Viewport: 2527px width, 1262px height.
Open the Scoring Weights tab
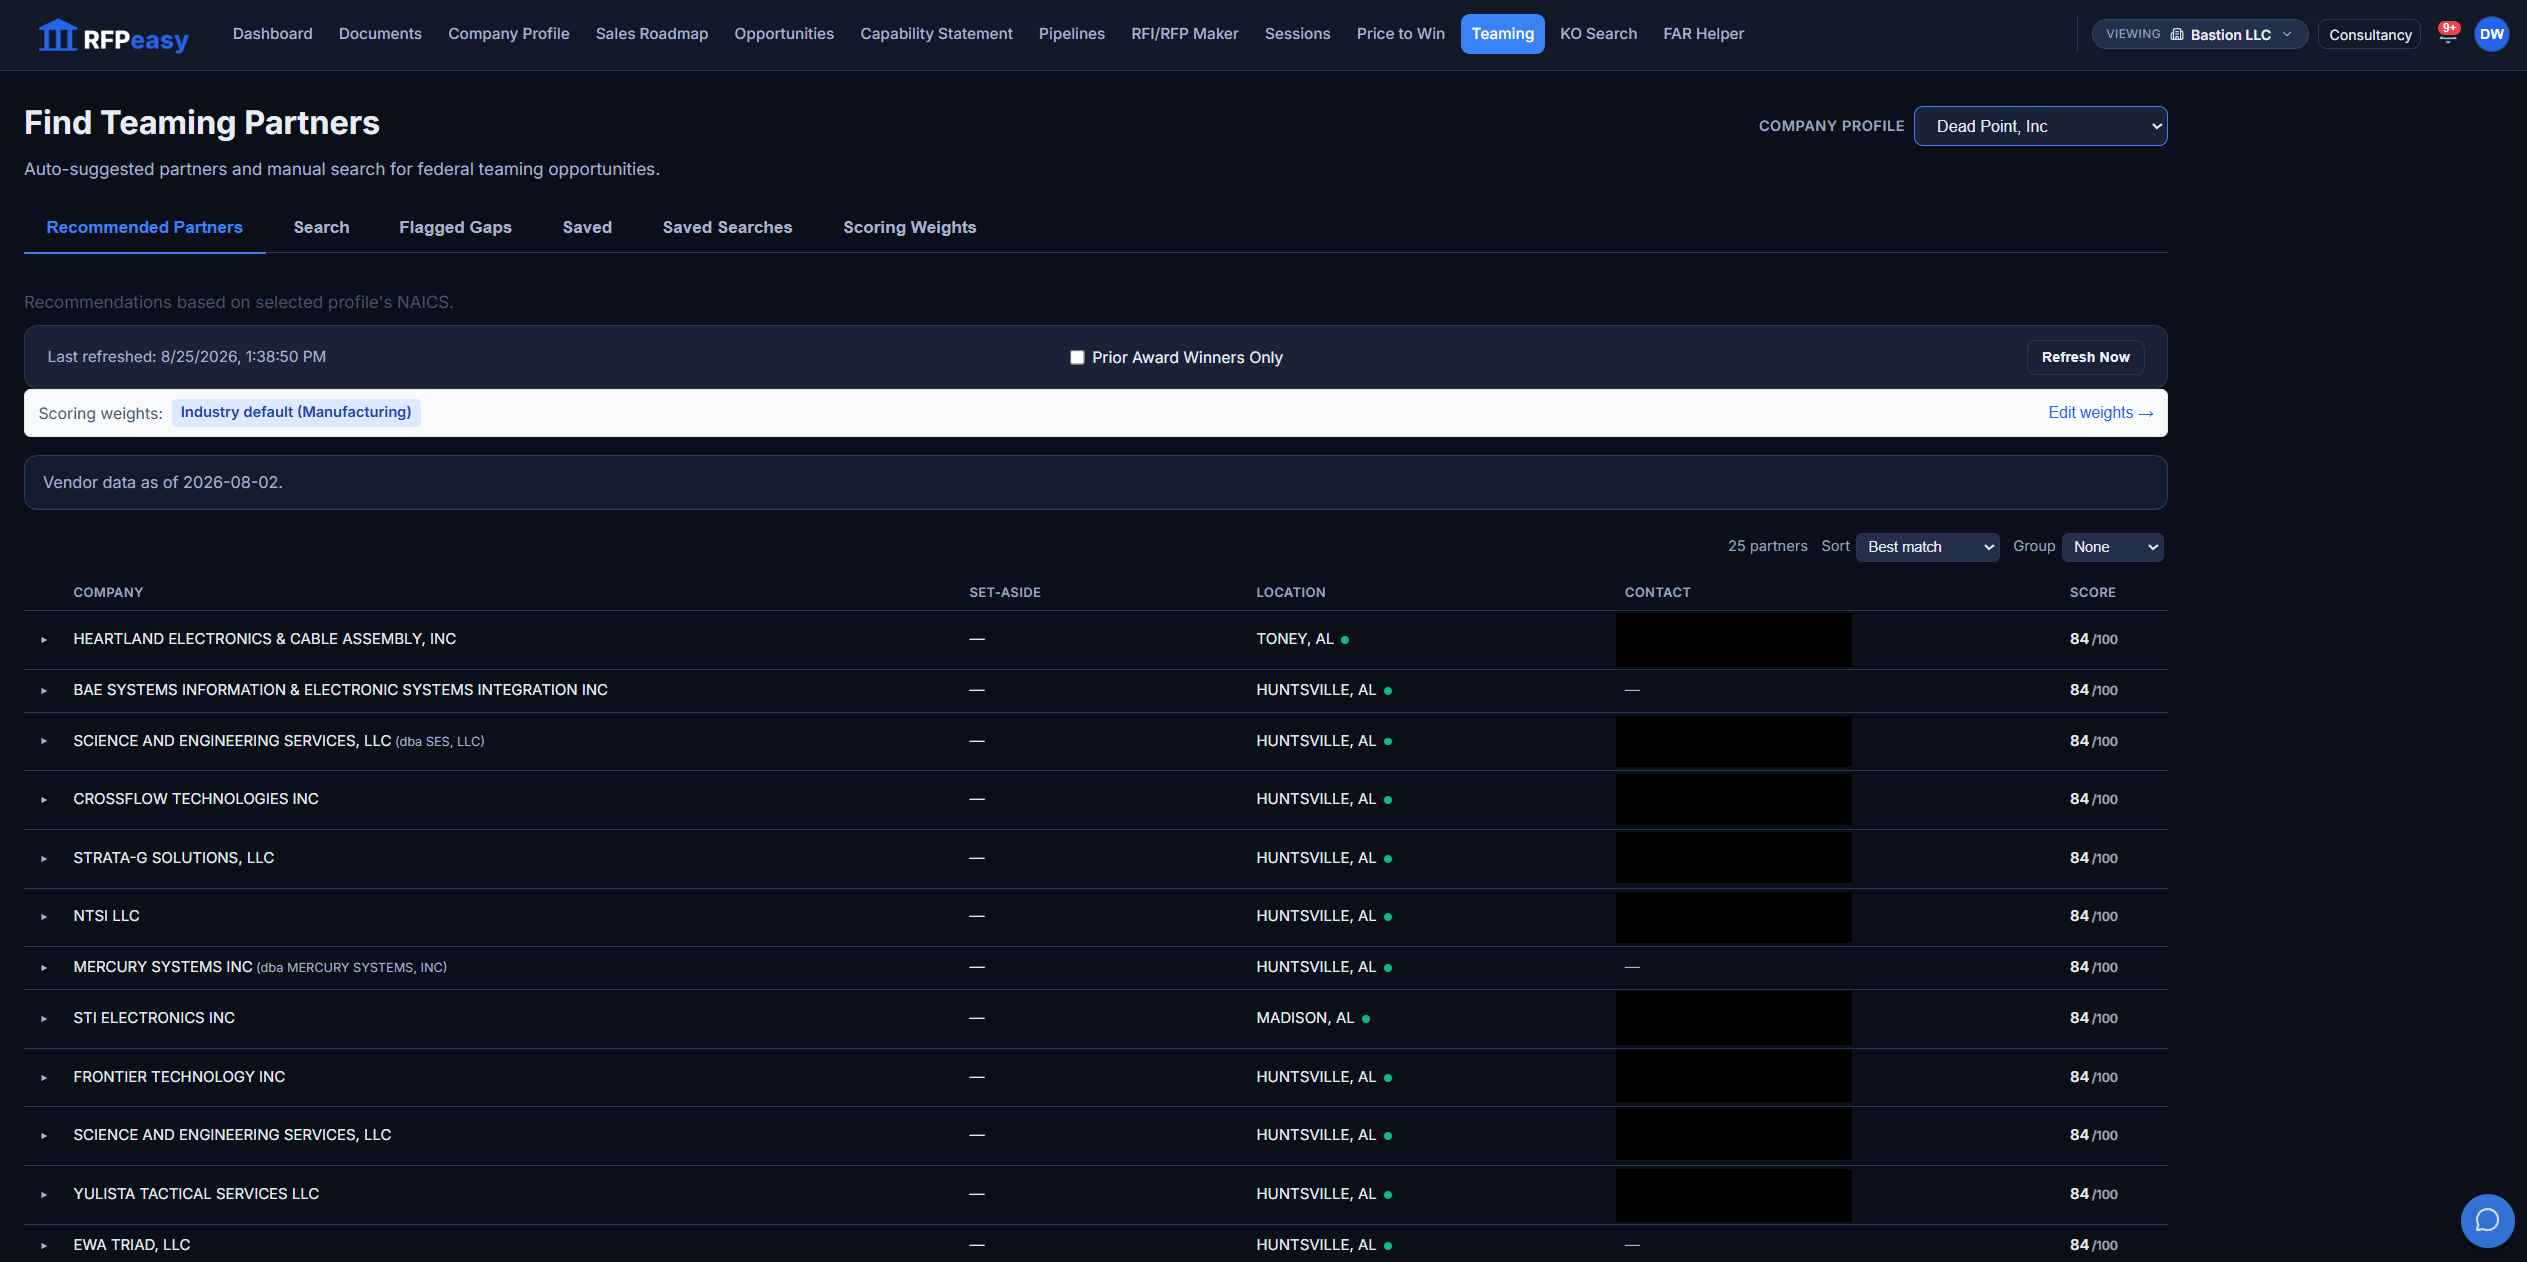tap(909, 227)
